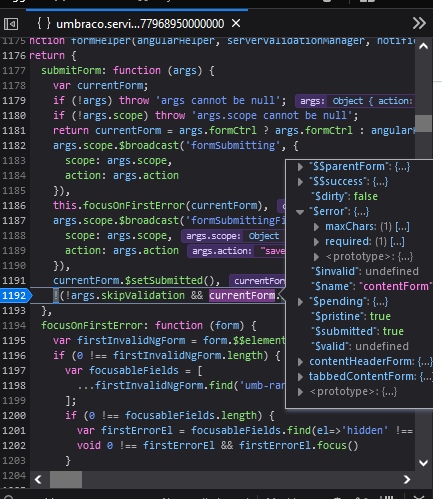Screen dimensions: 442x499
Task: Expand the last prototype entry in popup
Action: (300, 392)
